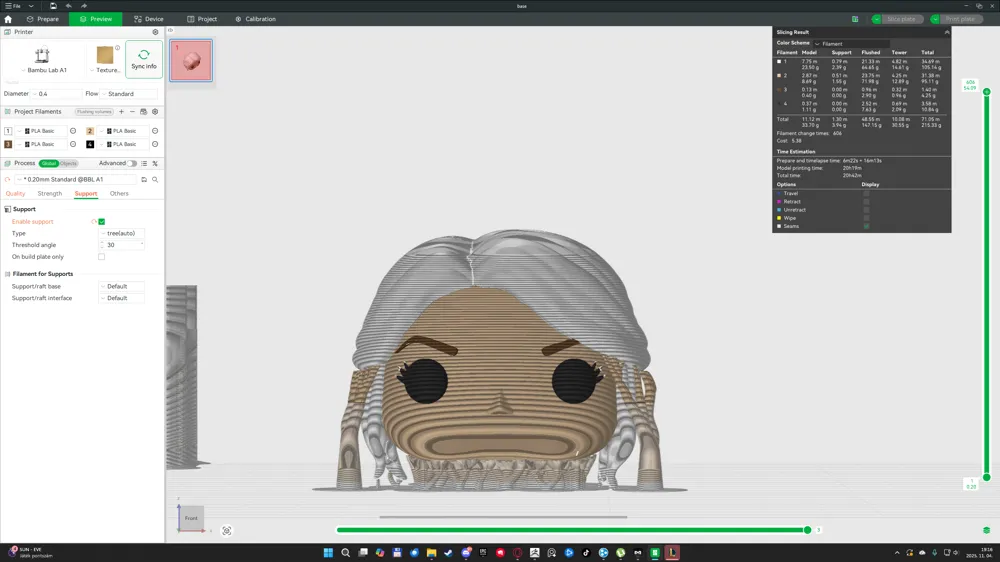Open the Color Scheme Filament dropdown
This screenshot has height=562, width=1000.
click(x=851, y=43)
